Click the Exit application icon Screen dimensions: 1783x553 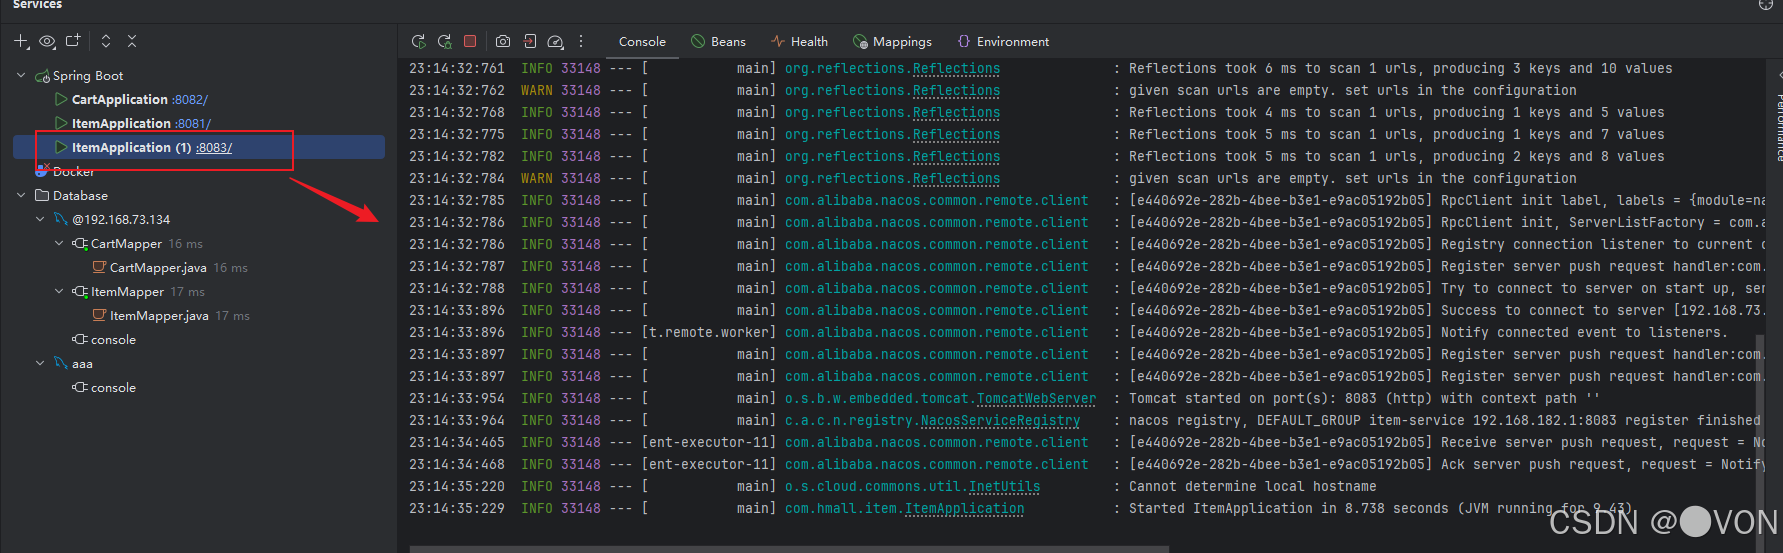point(529,42)
